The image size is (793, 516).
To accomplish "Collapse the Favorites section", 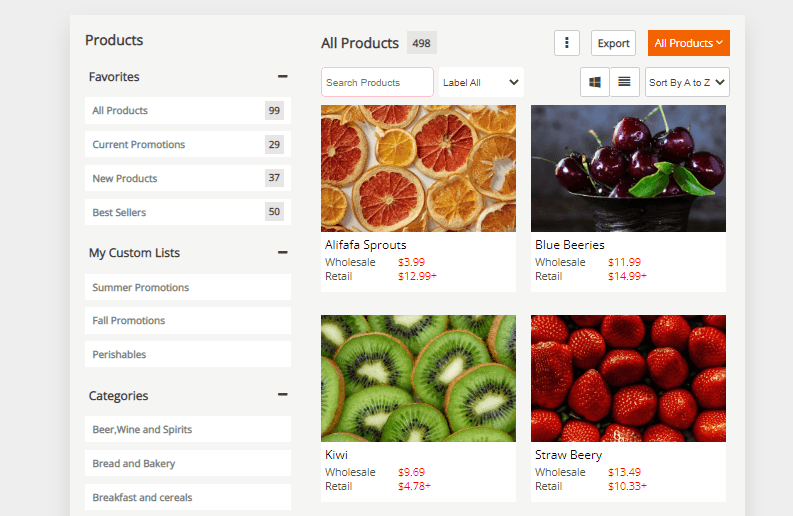I will tap(283, 77).
